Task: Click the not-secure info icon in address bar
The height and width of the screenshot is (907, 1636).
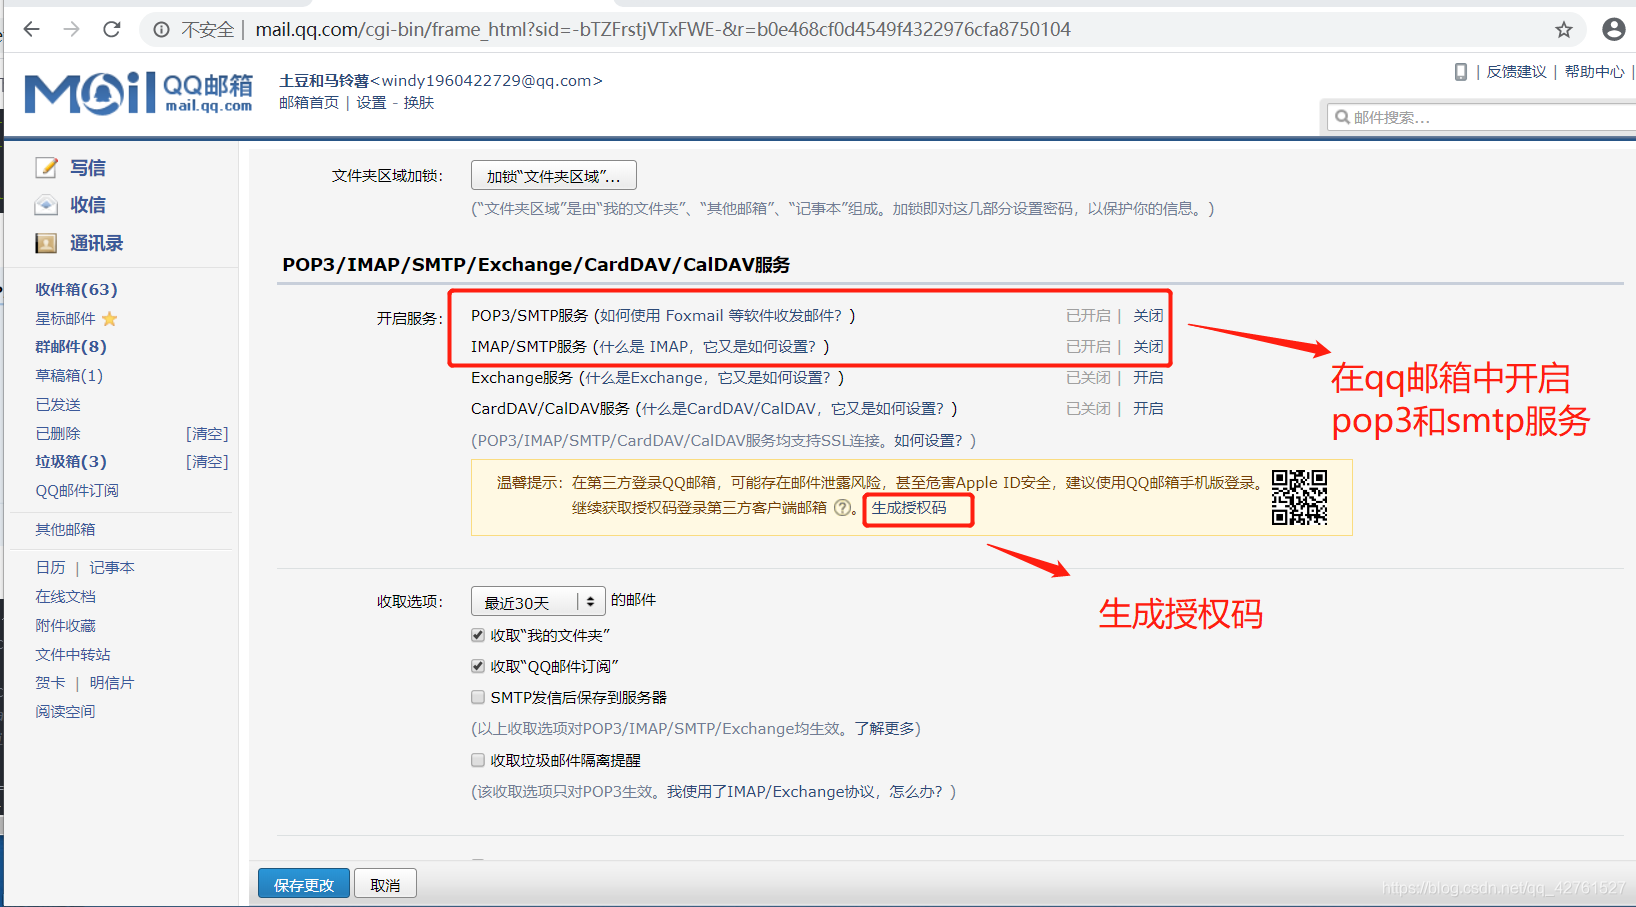Action: coord(161,30)
